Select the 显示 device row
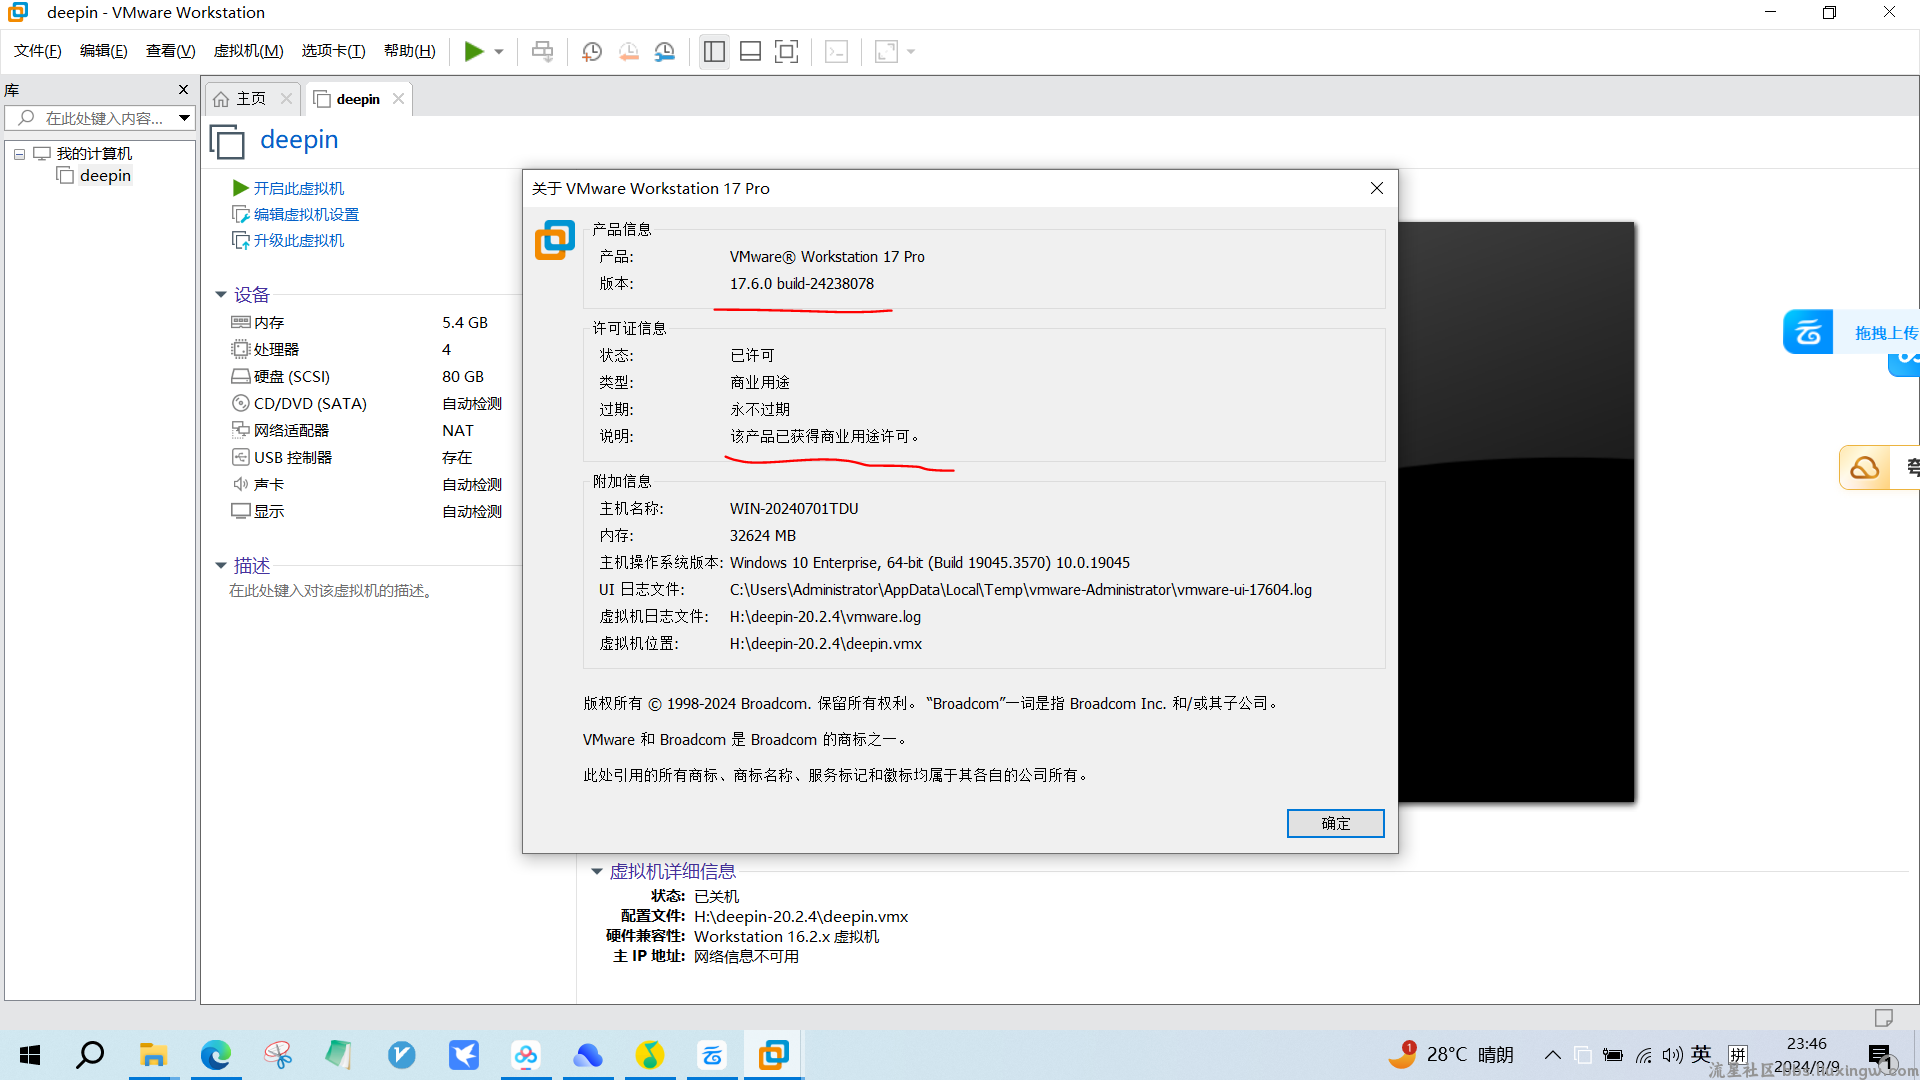Viewport: 1920px width, 1080px height. click(x=367, y=511)
